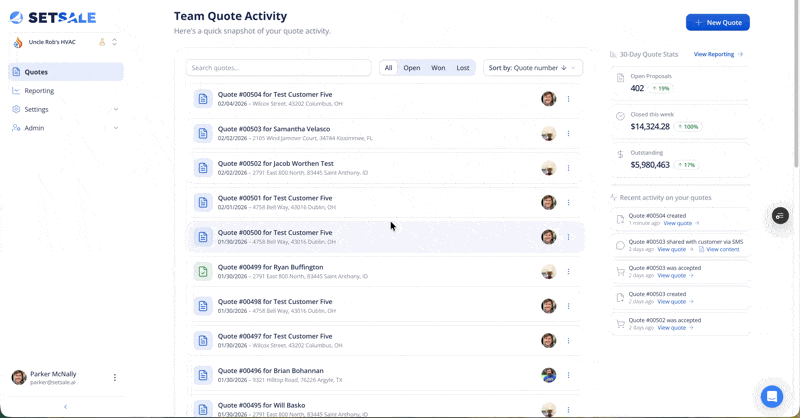Click the document icon for Quote #00500
This screenshot has width=800, height=418.
[203, 237]
